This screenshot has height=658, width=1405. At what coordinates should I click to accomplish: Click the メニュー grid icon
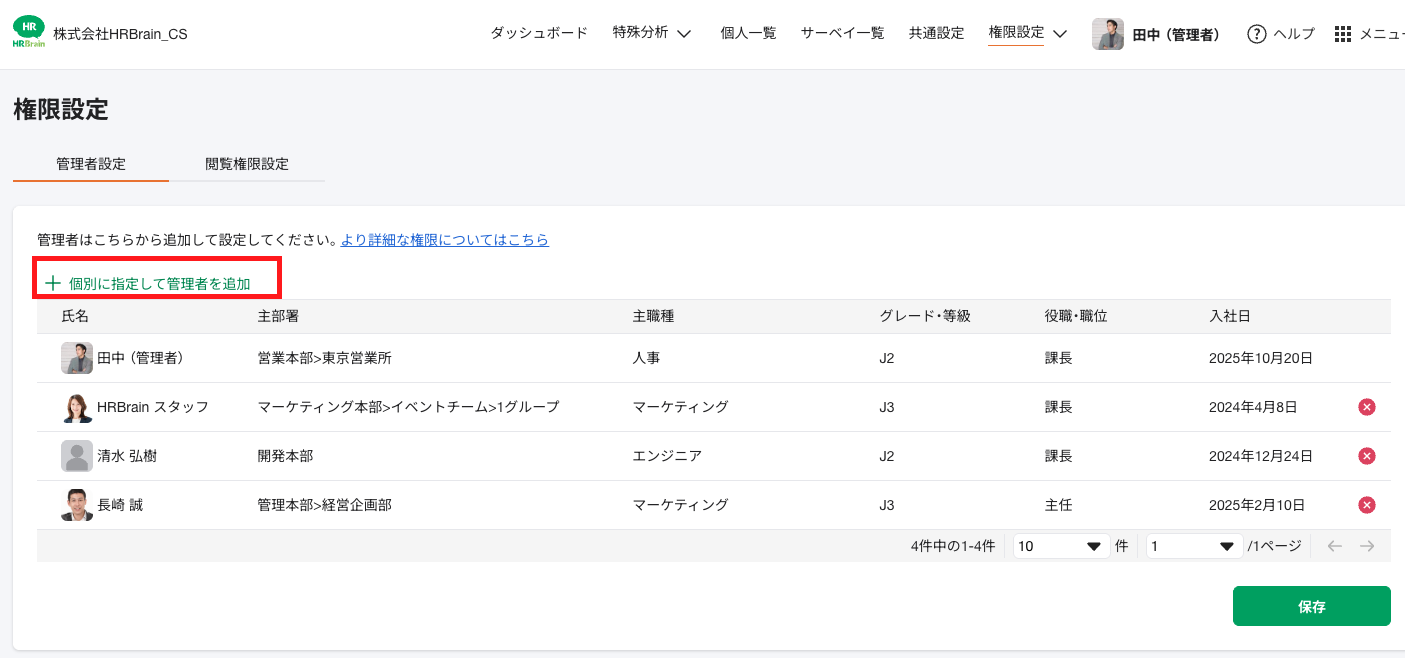(x=1342, y=33)
